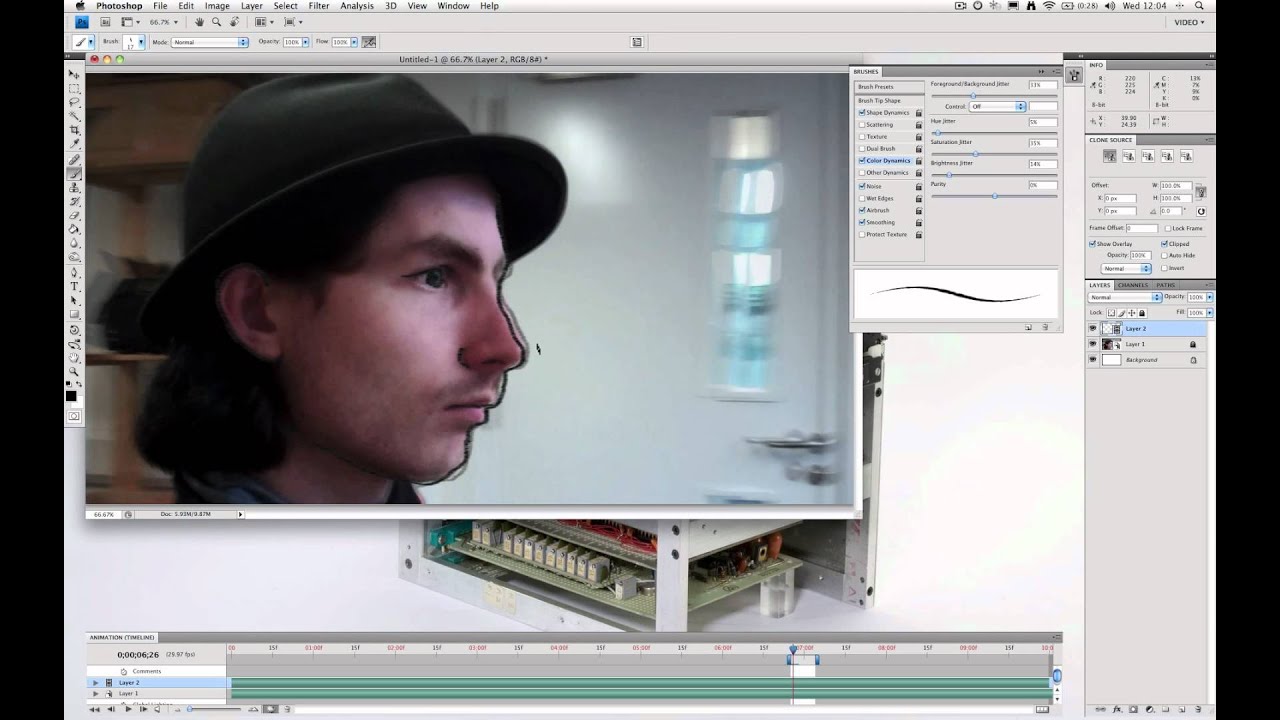Enable Texture checkbox

862,136
